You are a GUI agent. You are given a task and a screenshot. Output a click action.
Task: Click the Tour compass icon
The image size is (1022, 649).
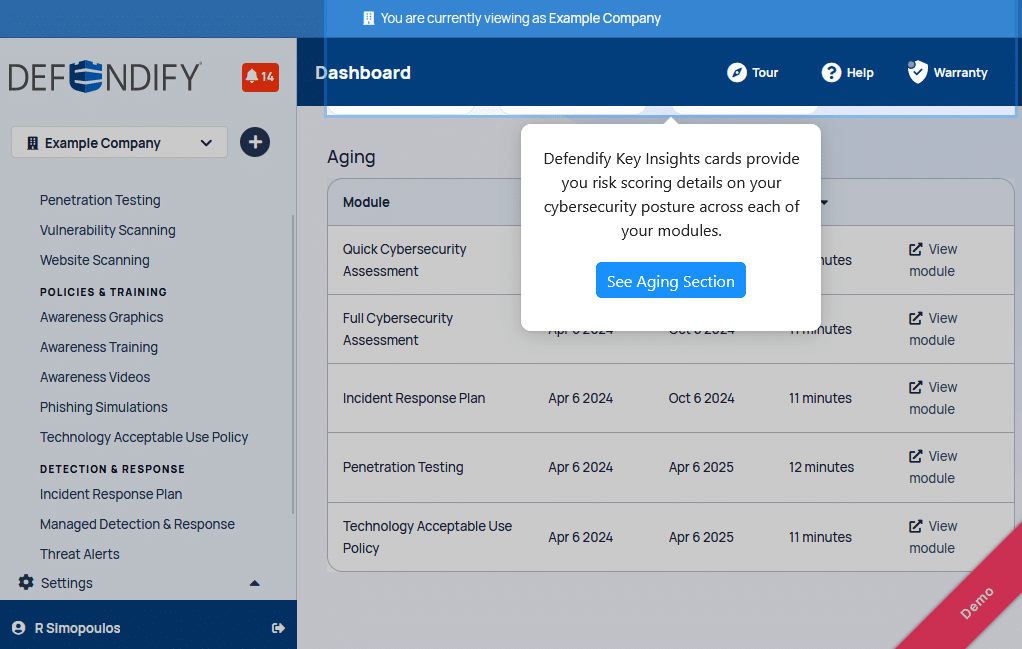[x=737, y=72]
